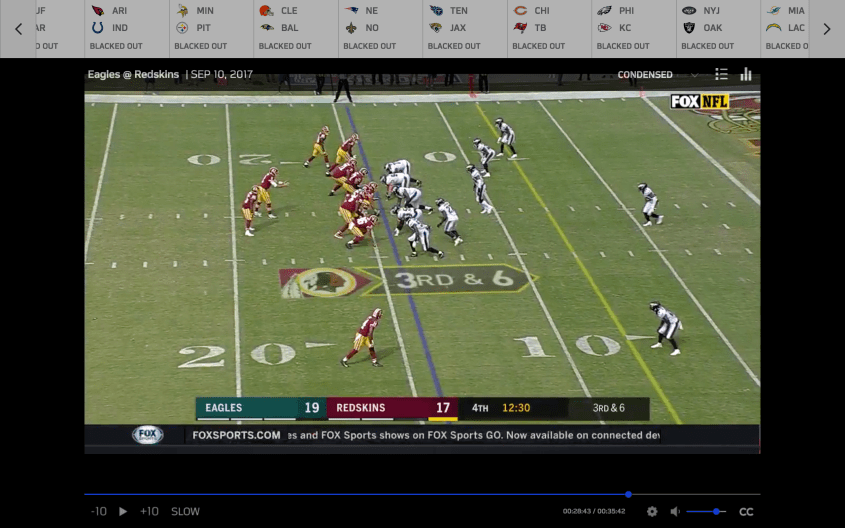Screen dimensions: 845x528
Task: Enable SLOW motion playback
Action: [185, 511]
